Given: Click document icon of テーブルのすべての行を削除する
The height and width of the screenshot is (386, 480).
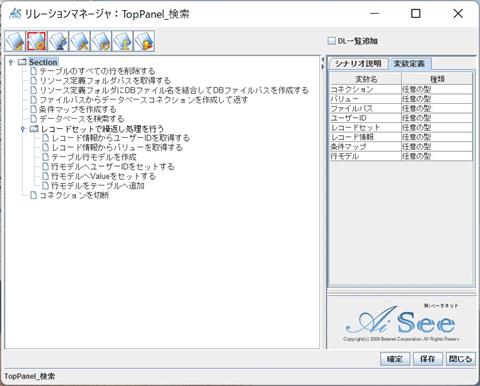Looking at the screenshot, I should [x=33, y=71].
